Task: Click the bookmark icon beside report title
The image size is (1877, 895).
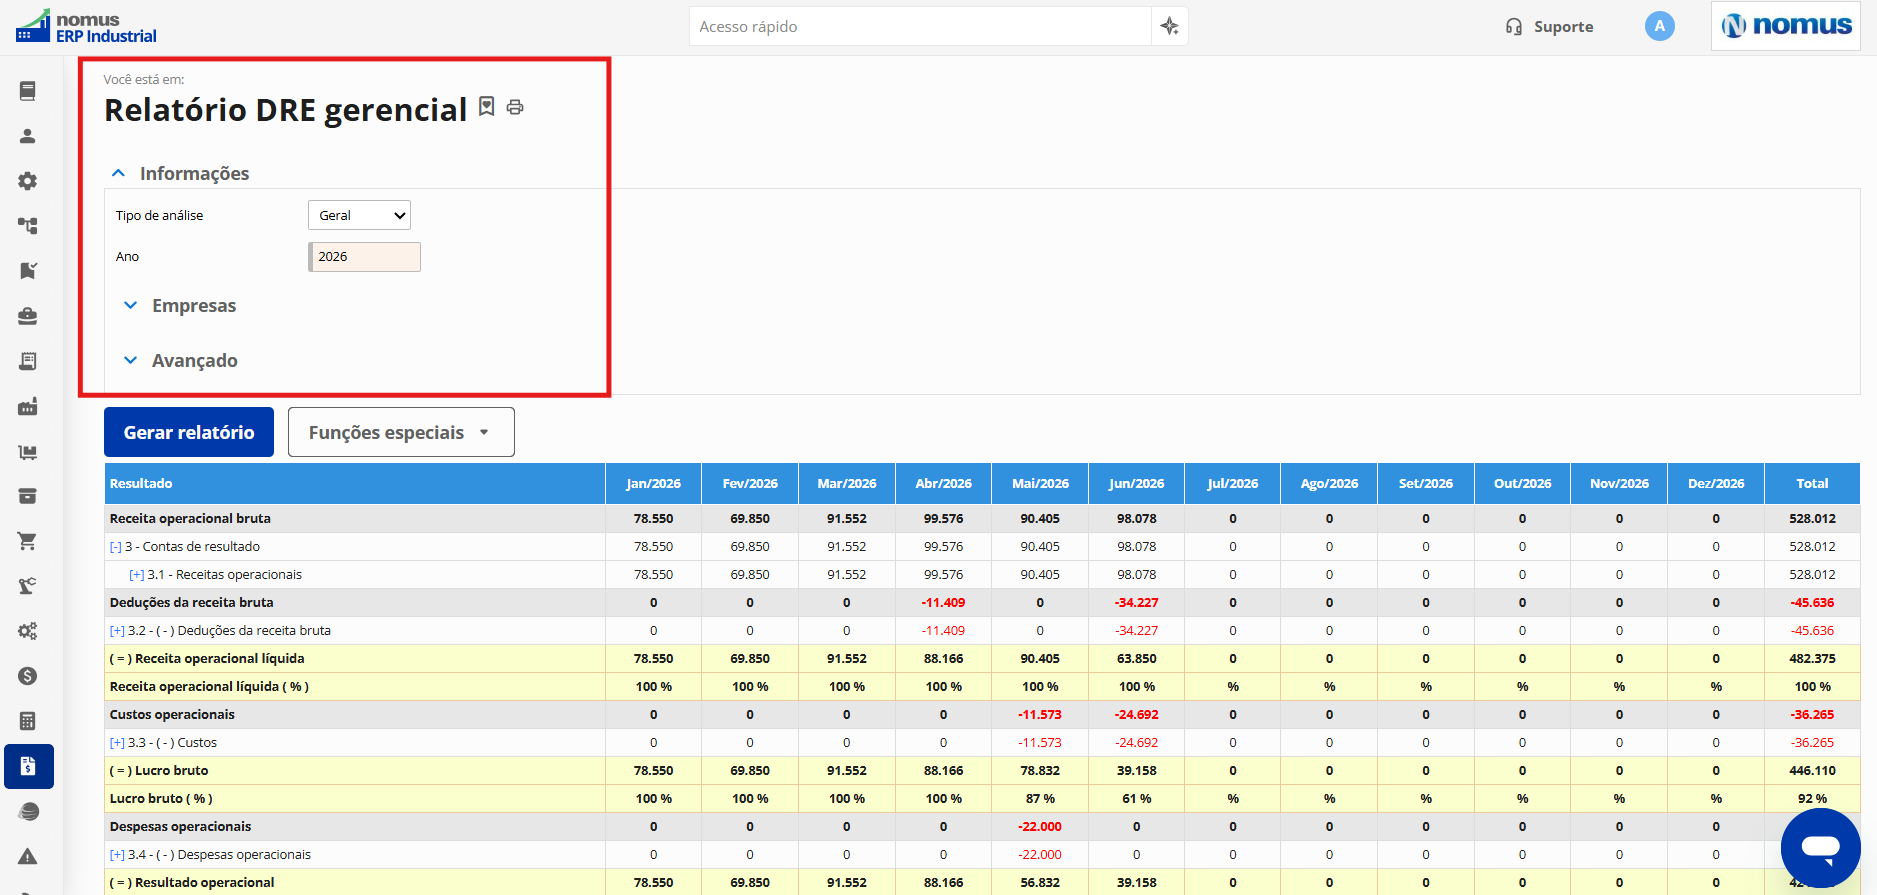Action: tap(486, 106)
